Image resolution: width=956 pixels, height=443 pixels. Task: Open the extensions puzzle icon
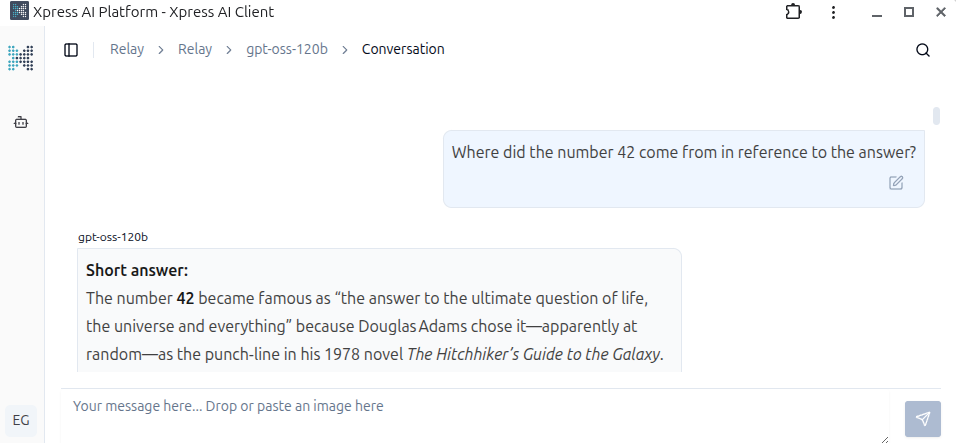(x=794, y=12)
